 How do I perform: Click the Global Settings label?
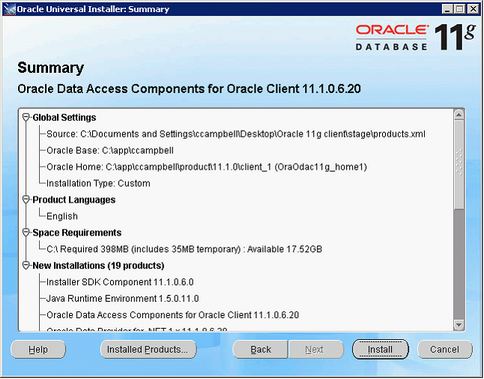64,117
